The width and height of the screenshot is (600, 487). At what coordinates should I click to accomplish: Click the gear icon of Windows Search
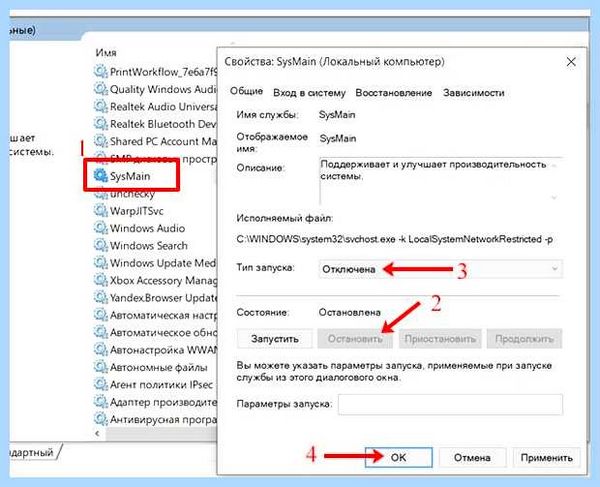101,245
